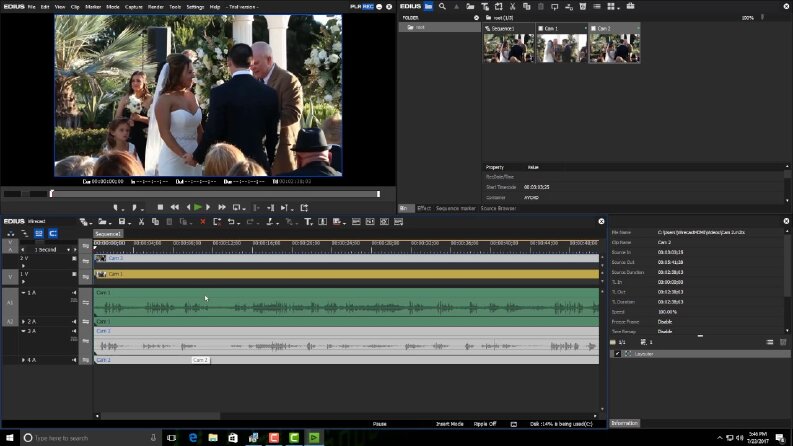This screenshot has width=793, height=446.
Task: Click the Open project folder icon in timeline toolbar
Action: tap(102, 221)
